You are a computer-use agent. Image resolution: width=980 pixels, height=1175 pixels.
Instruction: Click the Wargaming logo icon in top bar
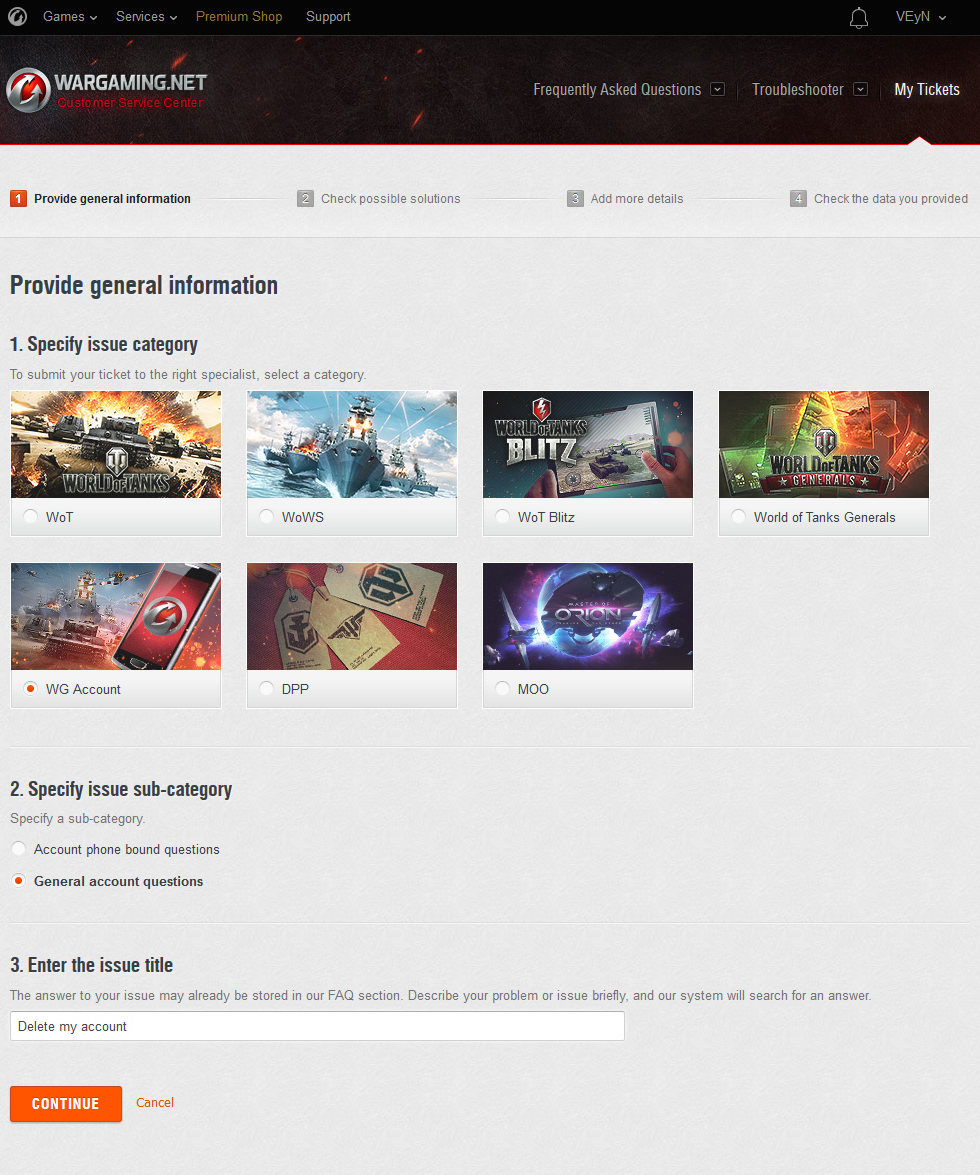pos(18,17)
